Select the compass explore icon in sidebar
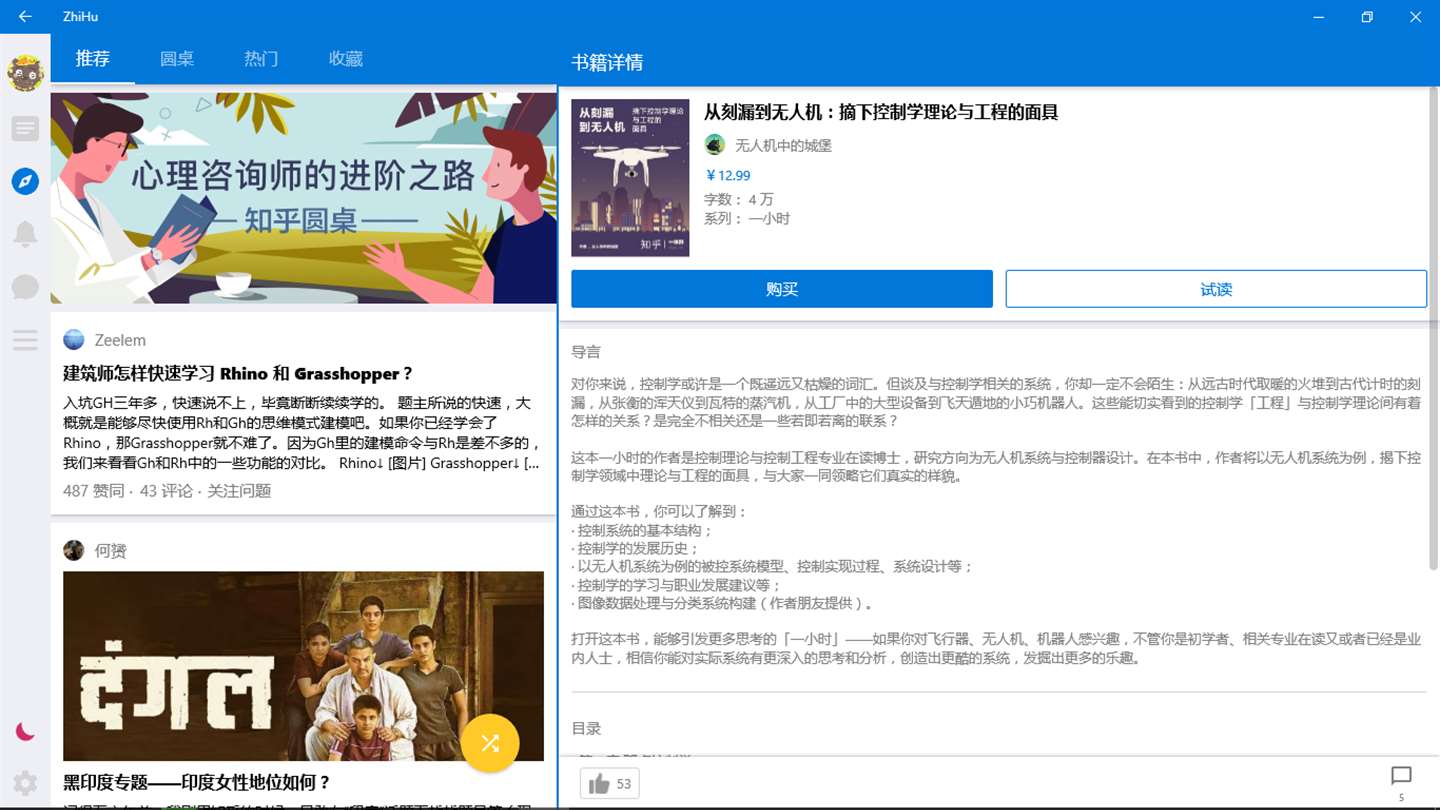This screenshot has height=810, width=1440. 25,181
